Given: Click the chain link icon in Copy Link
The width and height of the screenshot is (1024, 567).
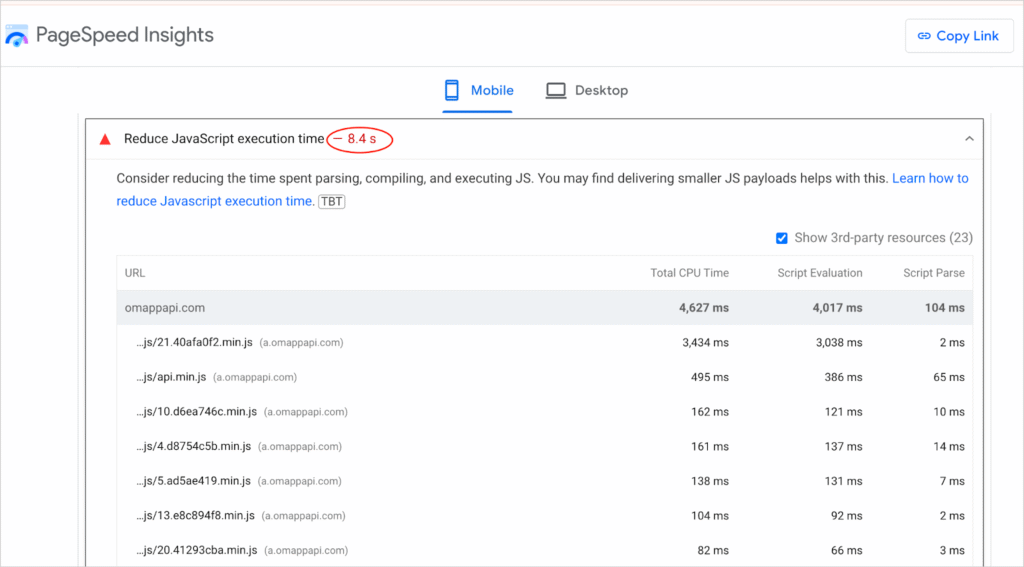Looking at the screenshot, I should [x=924, y=36].
